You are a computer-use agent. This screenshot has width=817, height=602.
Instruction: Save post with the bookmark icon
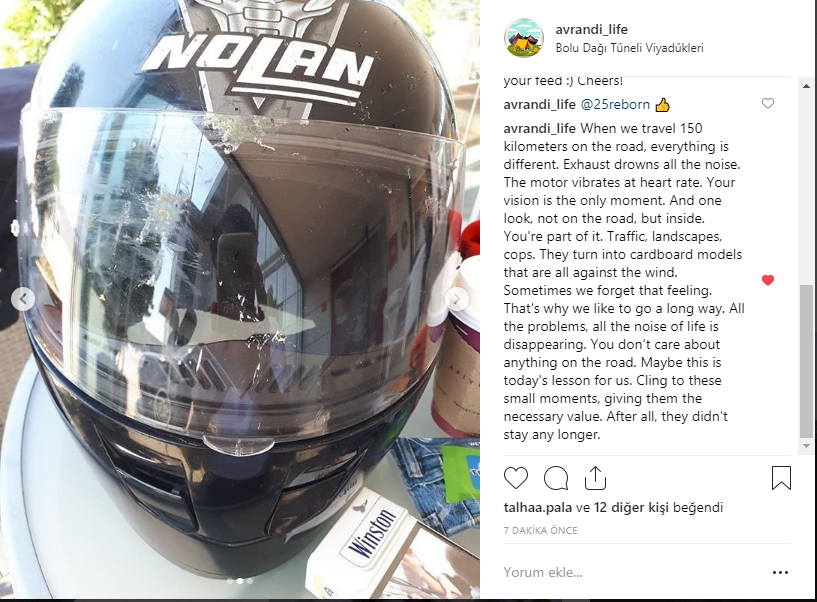tap(781, 478)
